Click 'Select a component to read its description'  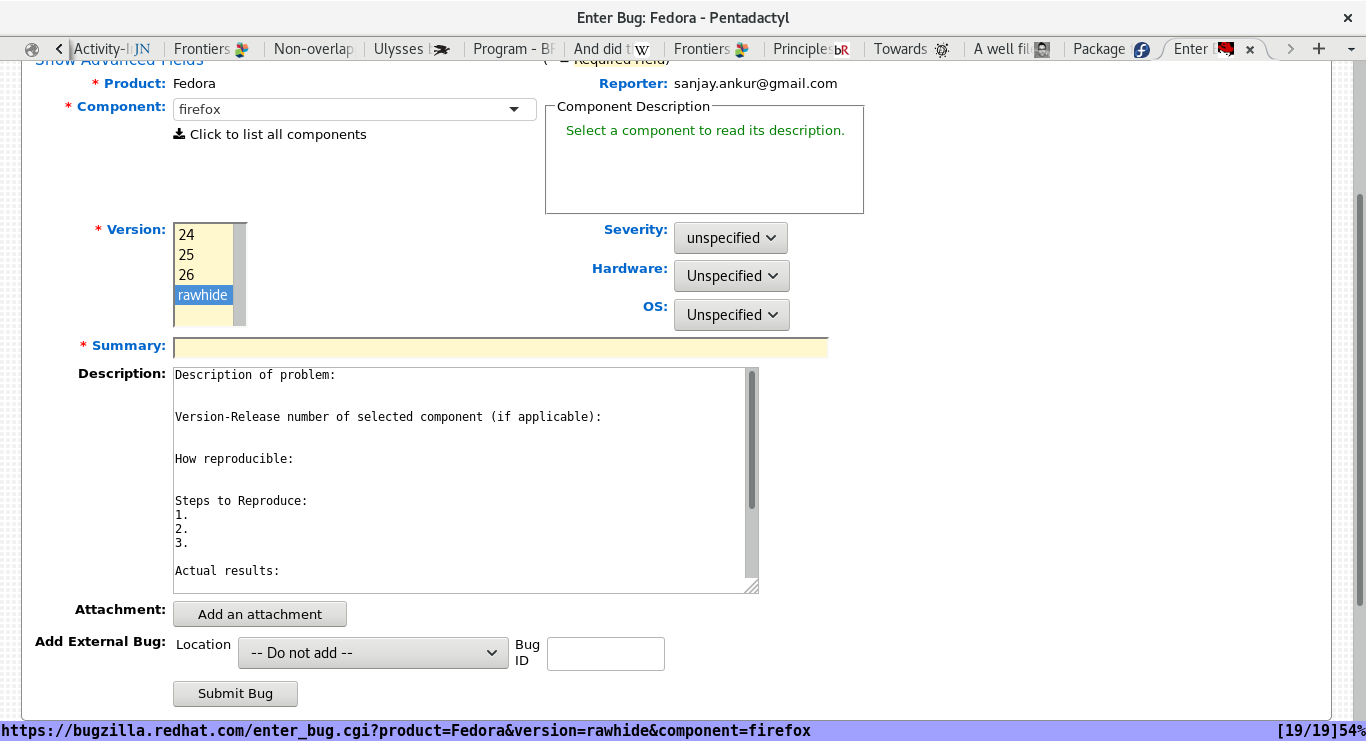(x=705, y=131)
